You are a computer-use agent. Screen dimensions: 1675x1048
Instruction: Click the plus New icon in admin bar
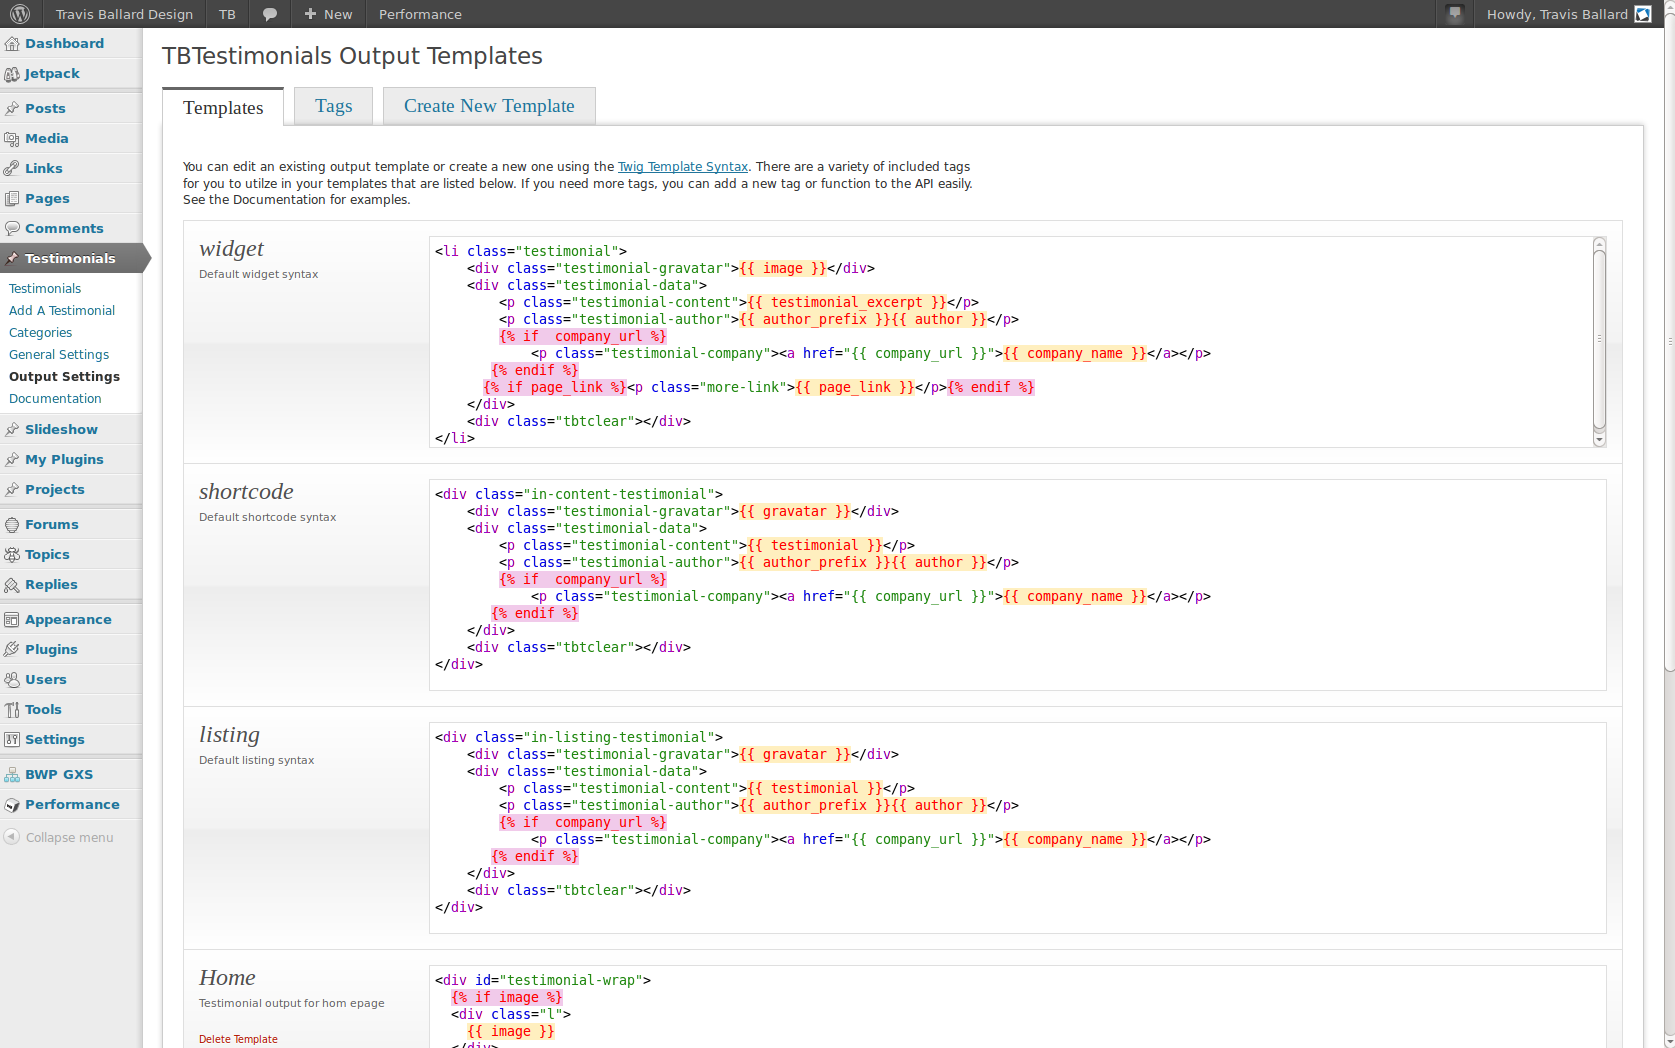(310, 14)
